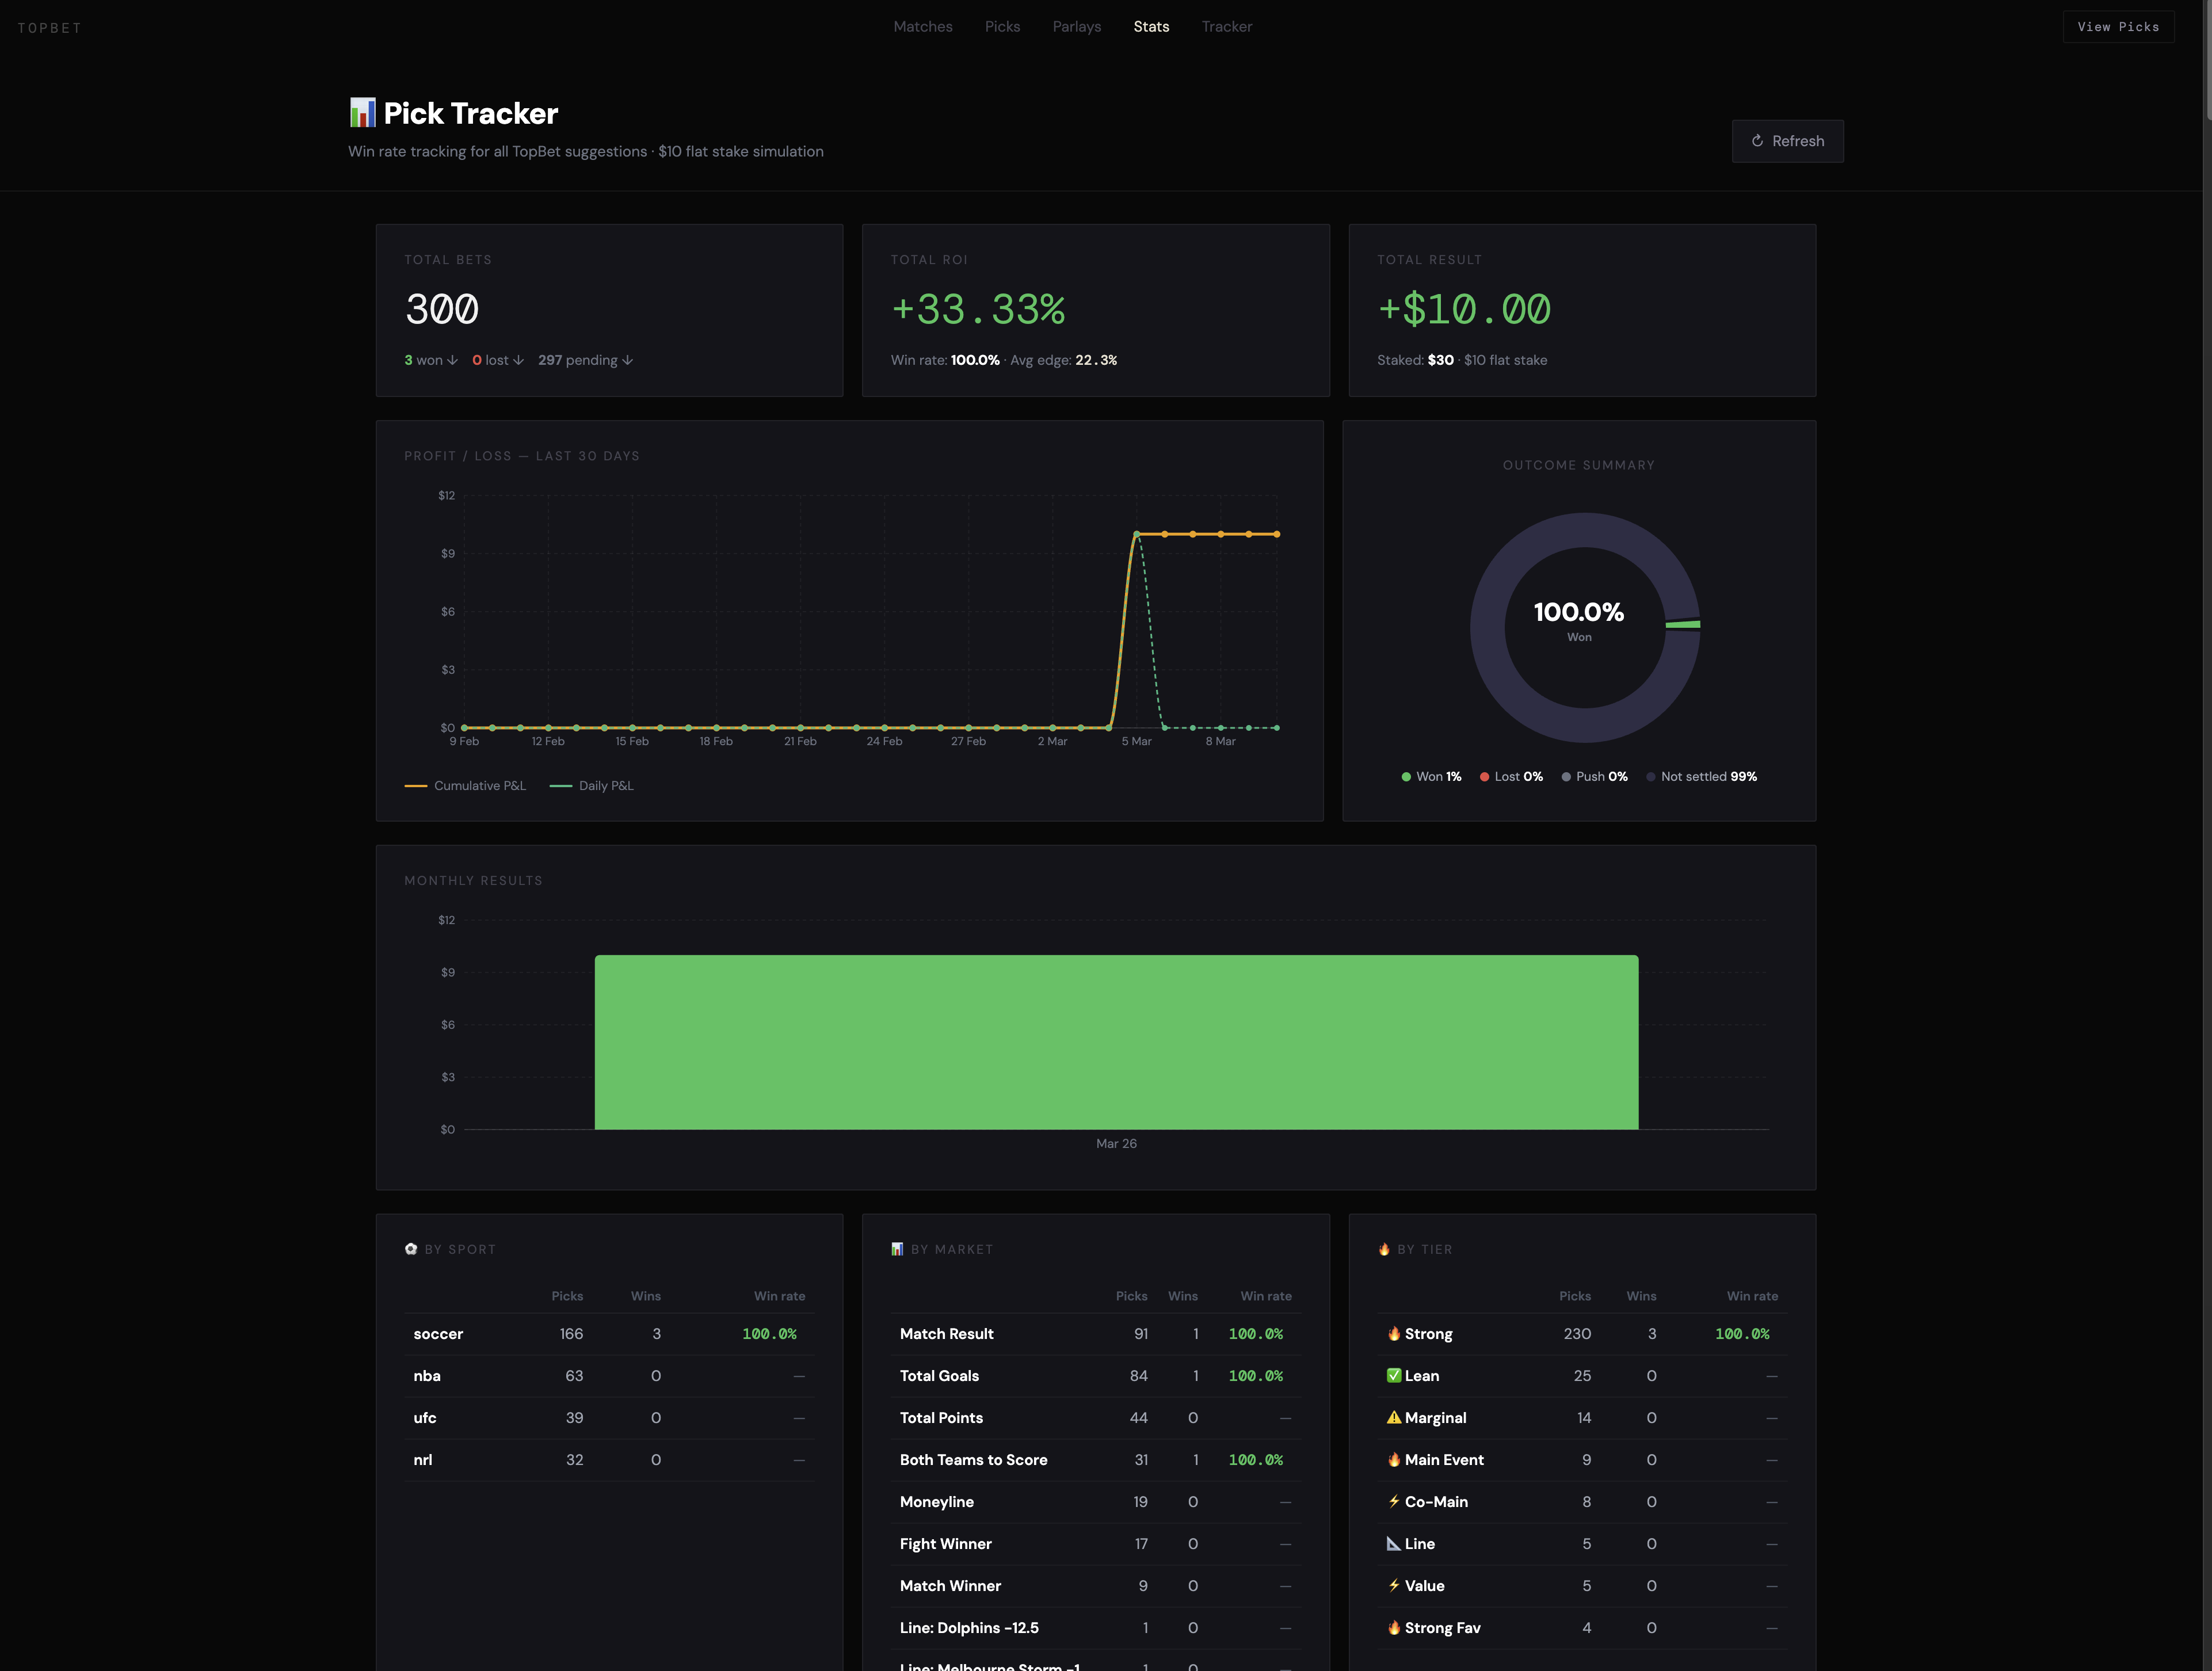Viewport: 2212px width, 1671px height.
Task: Click the refresh circular arrow icon
Action: pos(1758,141)
